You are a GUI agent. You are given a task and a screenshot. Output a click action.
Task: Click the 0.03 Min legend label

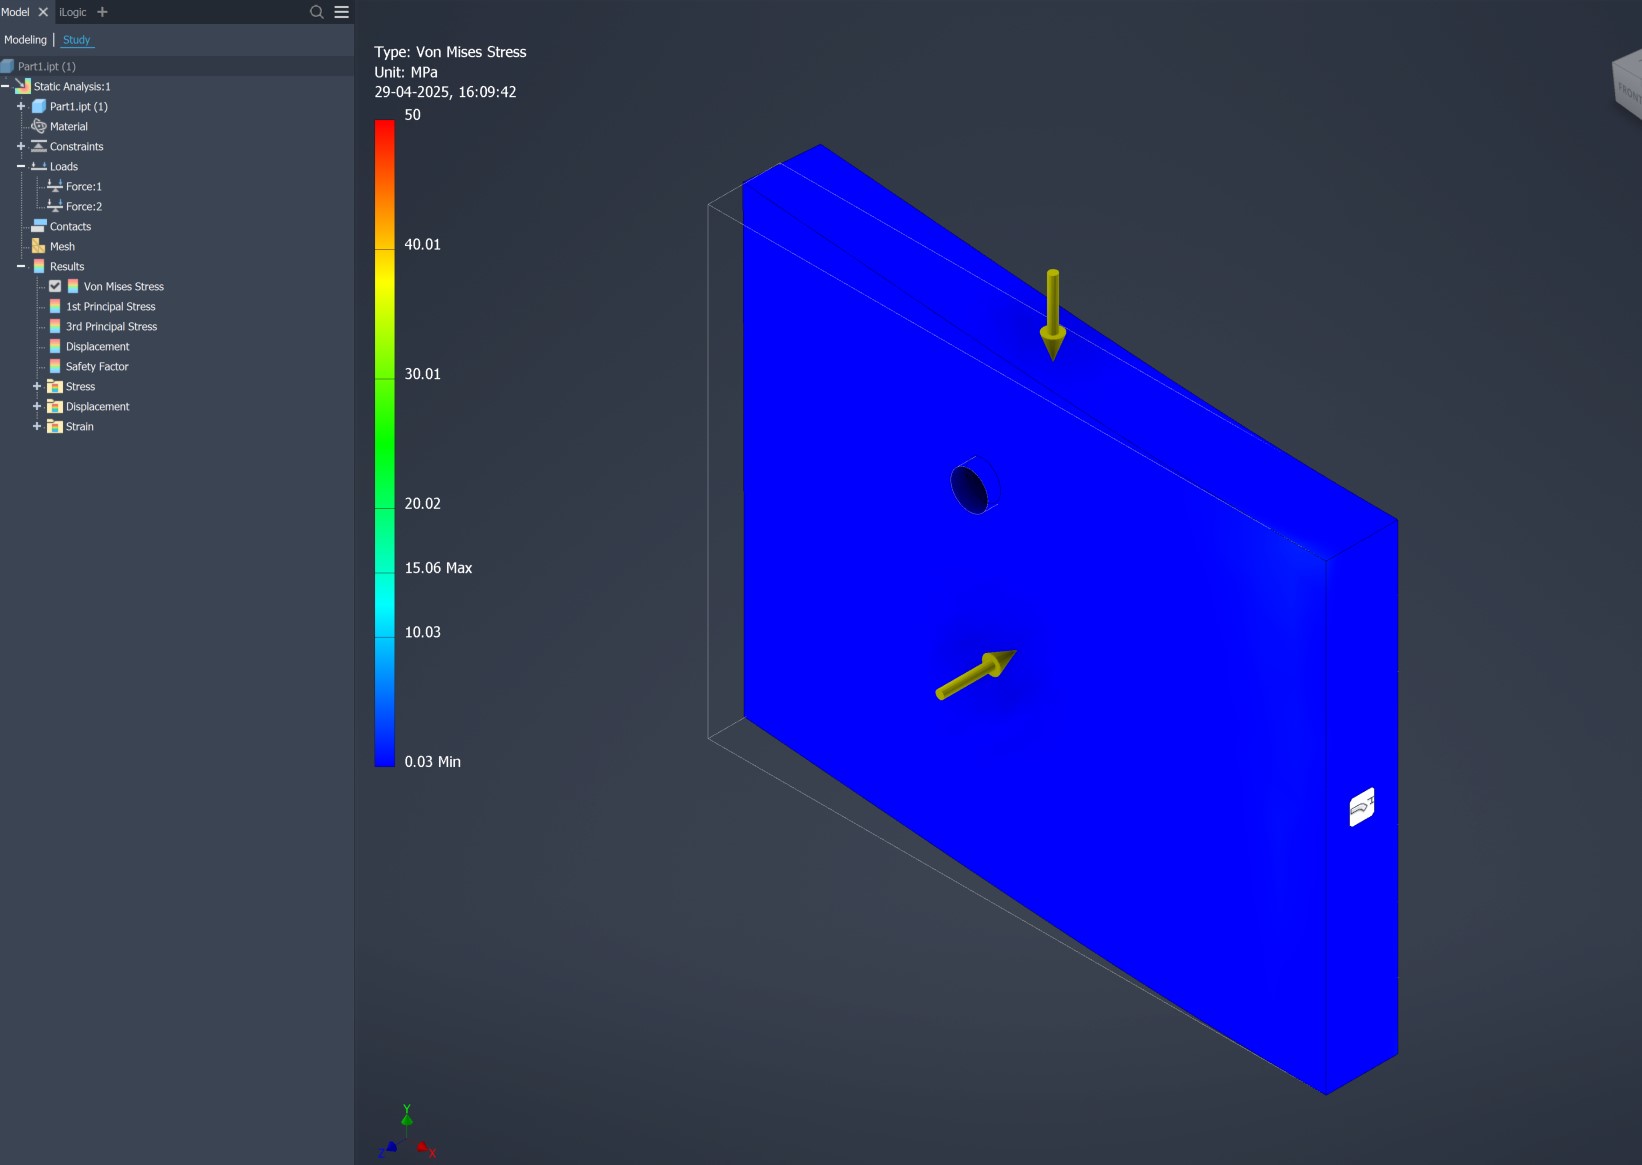432,762
